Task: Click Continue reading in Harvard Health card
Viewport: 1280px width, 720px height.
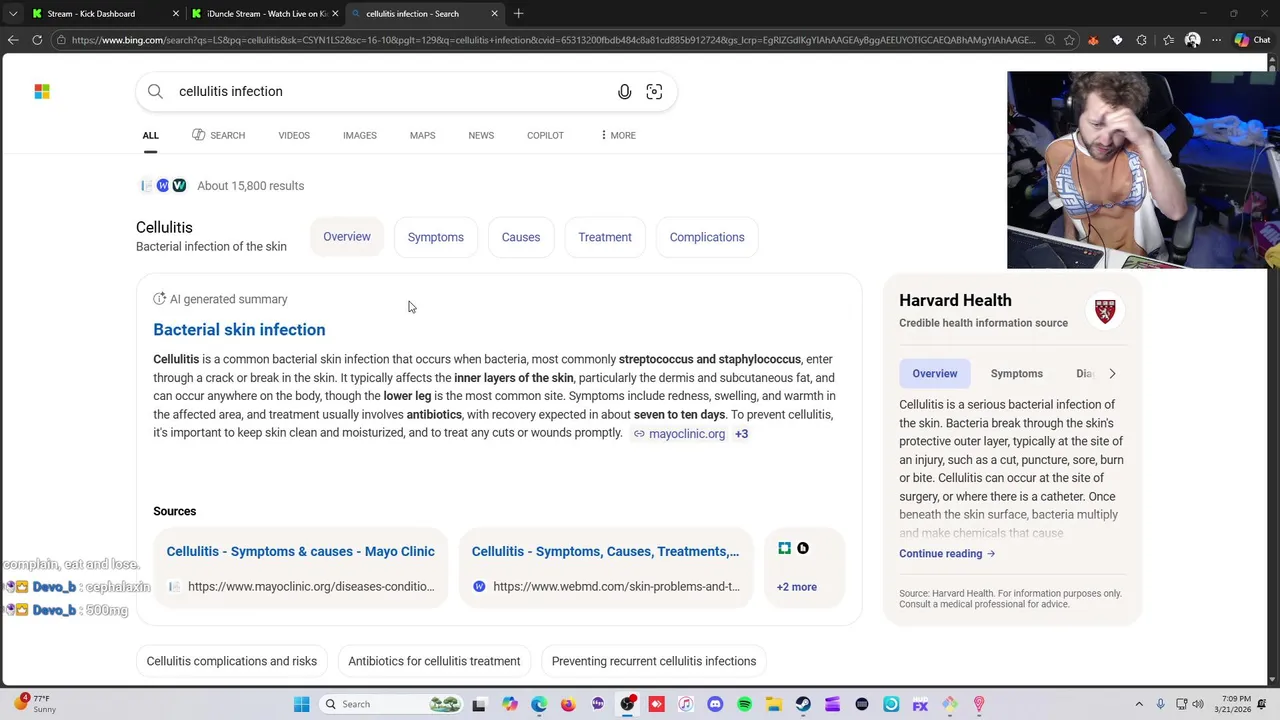Action: tap(946, 554)
